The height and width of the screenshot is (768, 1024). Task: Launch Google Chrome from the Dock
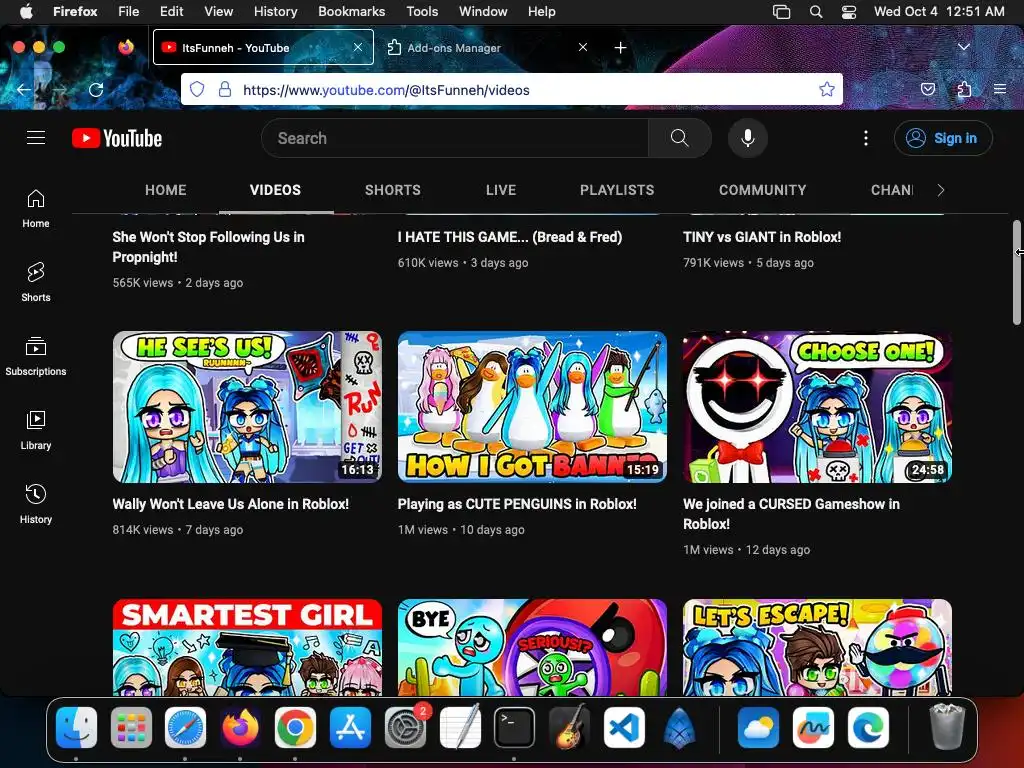tap(295, 728)
